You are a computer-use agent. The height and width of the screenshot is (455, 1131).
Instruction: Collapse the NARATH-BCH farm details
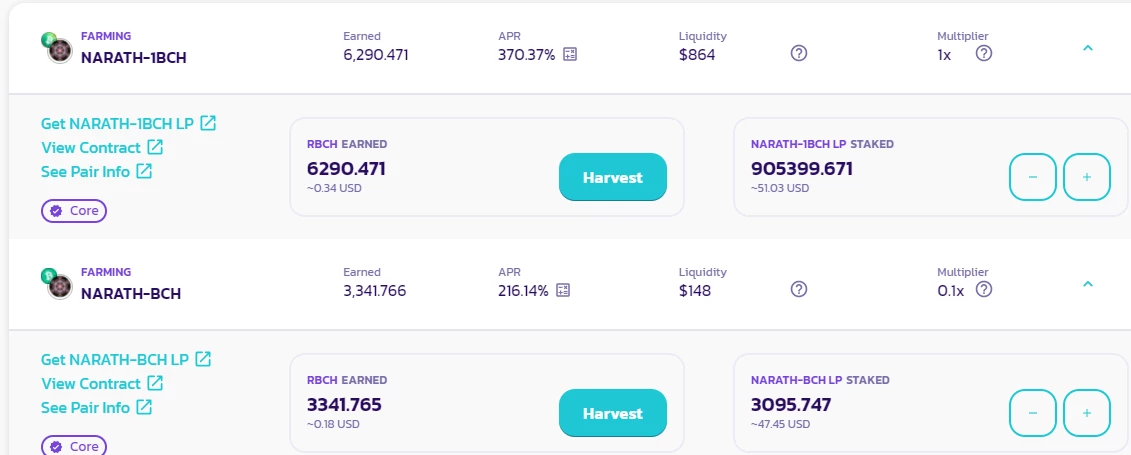coord(1088,284)
